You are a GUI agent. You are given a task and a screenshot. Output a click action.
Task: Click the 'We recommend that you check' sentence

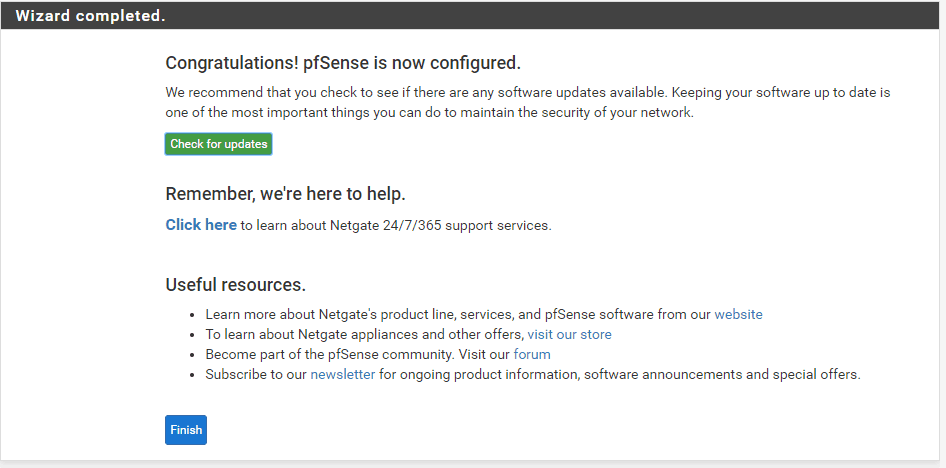click(300, 92)
